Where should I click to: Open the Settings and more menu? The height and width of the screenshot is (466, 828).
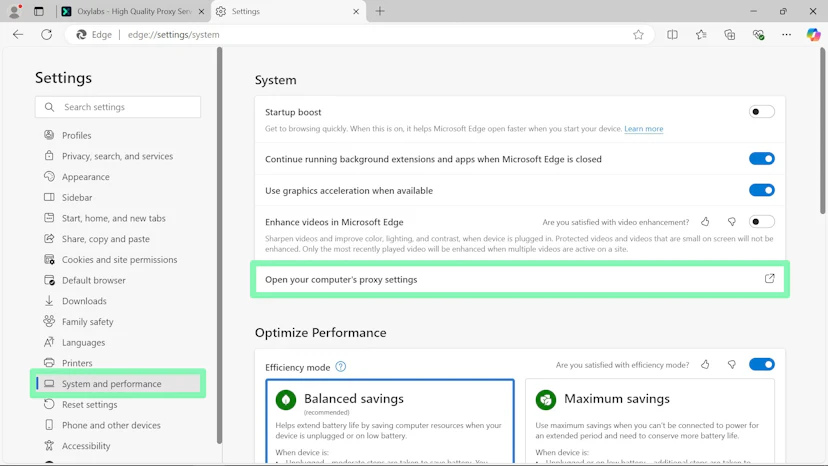point(786,34)
